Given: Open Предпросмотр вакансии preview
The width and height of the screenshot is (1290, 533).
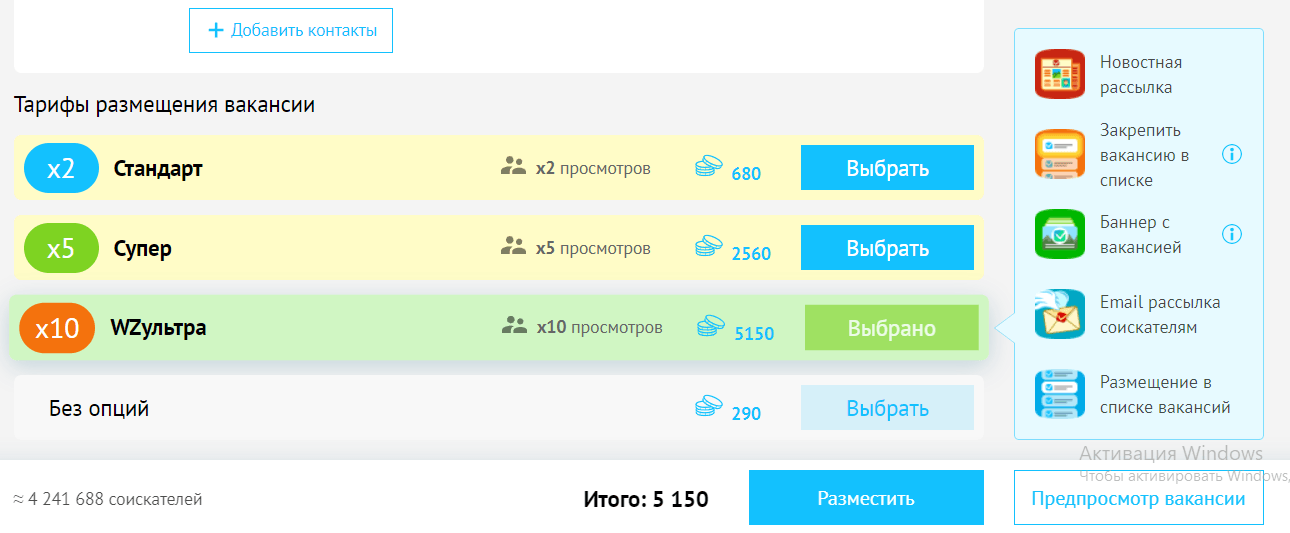Looking at the screenshot, I should coord(1138,498).
